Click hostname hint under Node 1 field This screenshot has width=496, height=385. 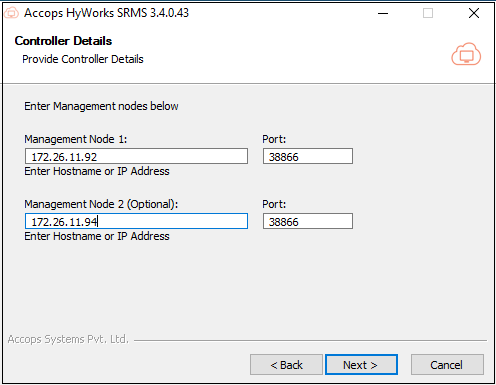97,171
